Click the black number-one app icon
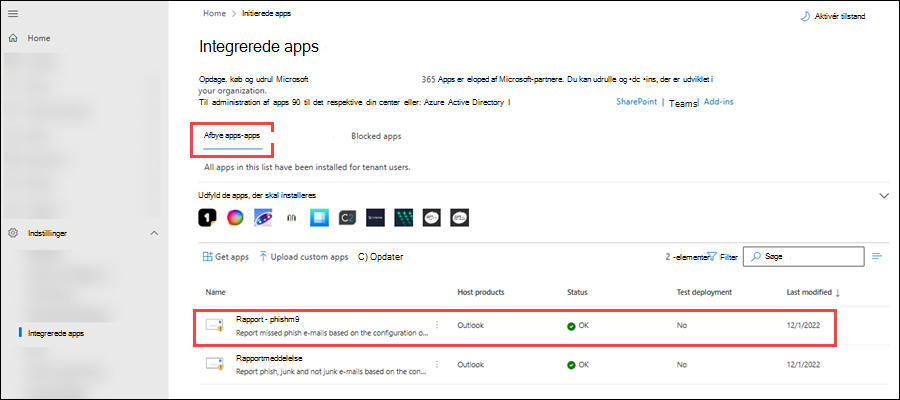The width and height of the screenshot is (900, 400). point(207,218)
